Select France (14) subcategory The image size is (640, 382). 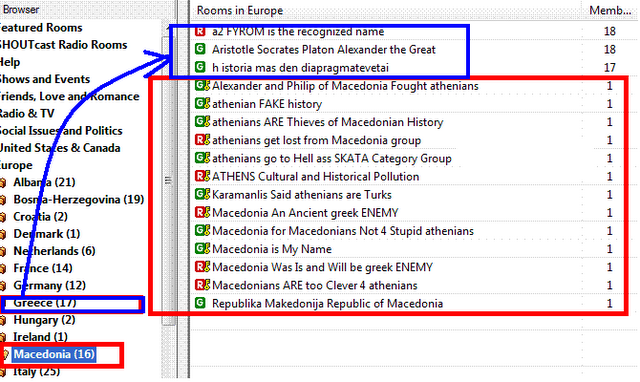[43, 268]
